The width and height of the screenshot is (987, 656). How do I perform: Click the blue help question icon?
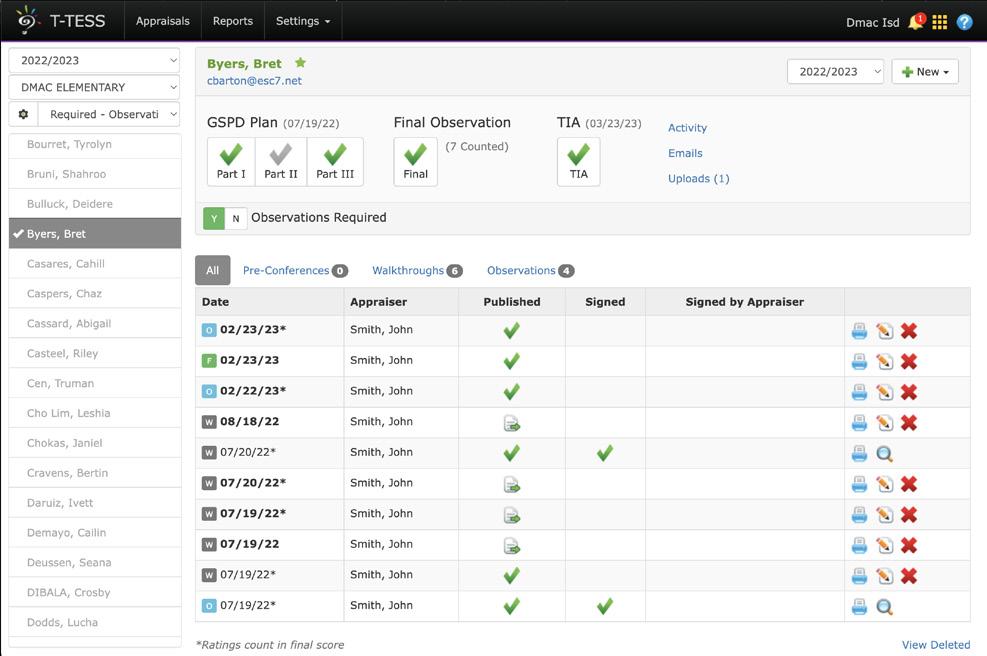click(965, 22)
